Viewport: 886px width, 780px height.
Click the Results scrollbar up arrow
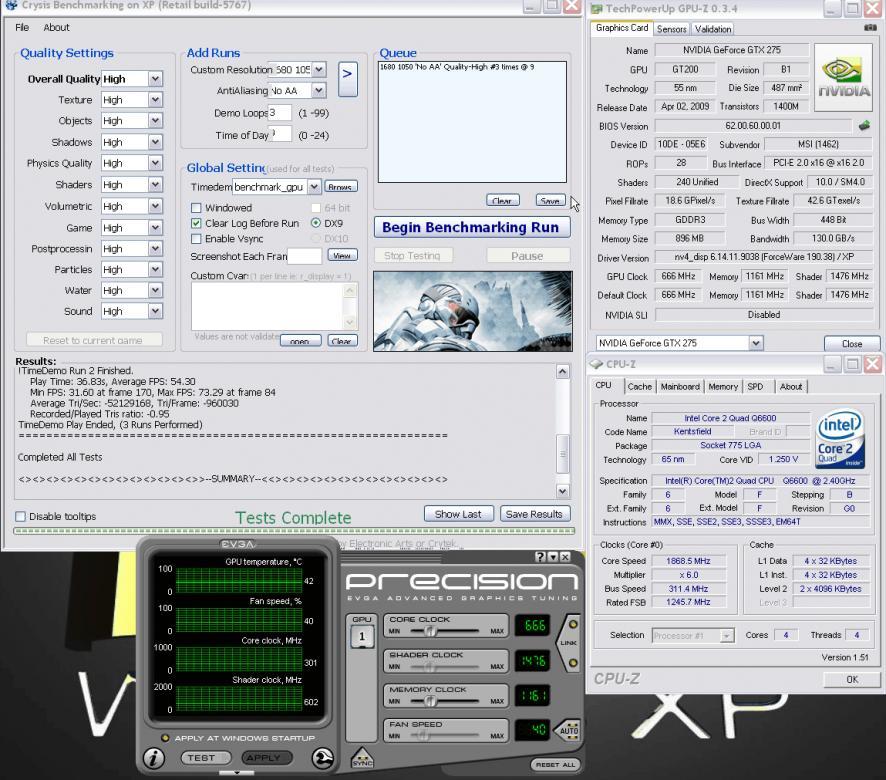click(562, 371)
